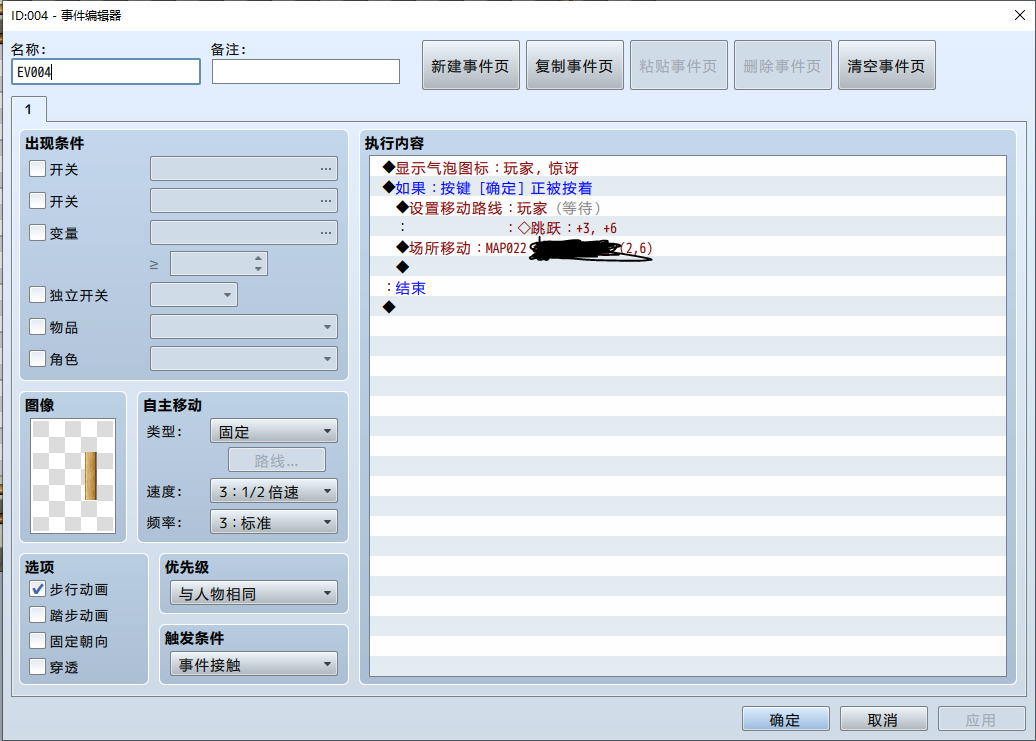Select the 结束 line

point(688,288)
